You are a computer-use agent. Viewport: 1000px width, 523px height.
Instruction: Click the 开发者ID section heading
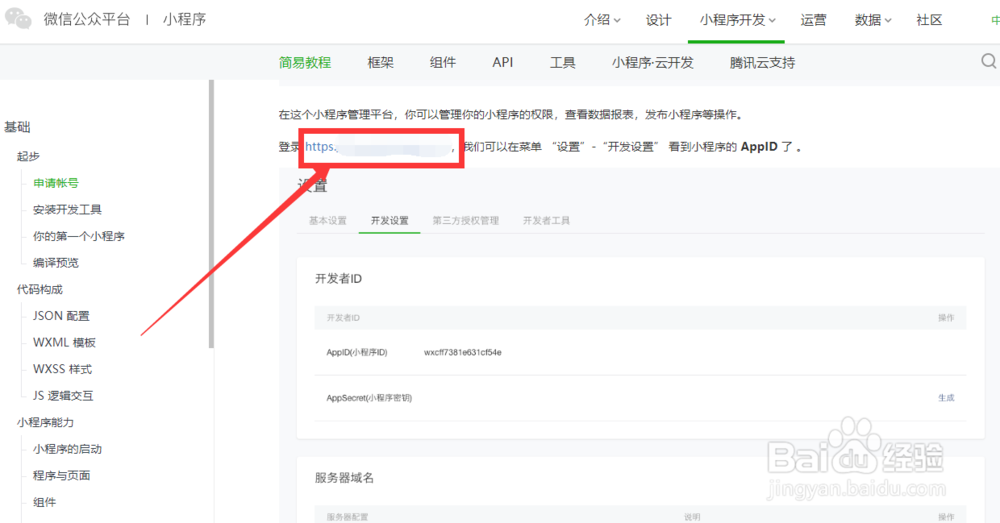(x=339, y=279)
